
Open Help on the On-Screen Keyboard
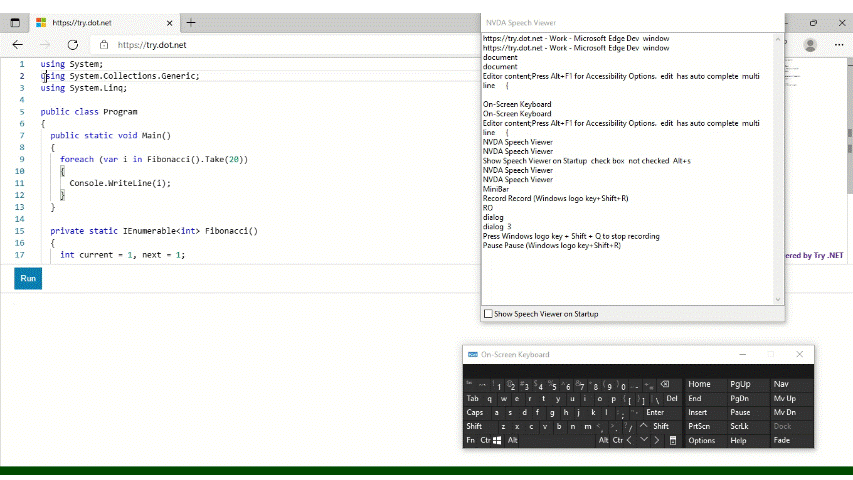click(748, 441)
